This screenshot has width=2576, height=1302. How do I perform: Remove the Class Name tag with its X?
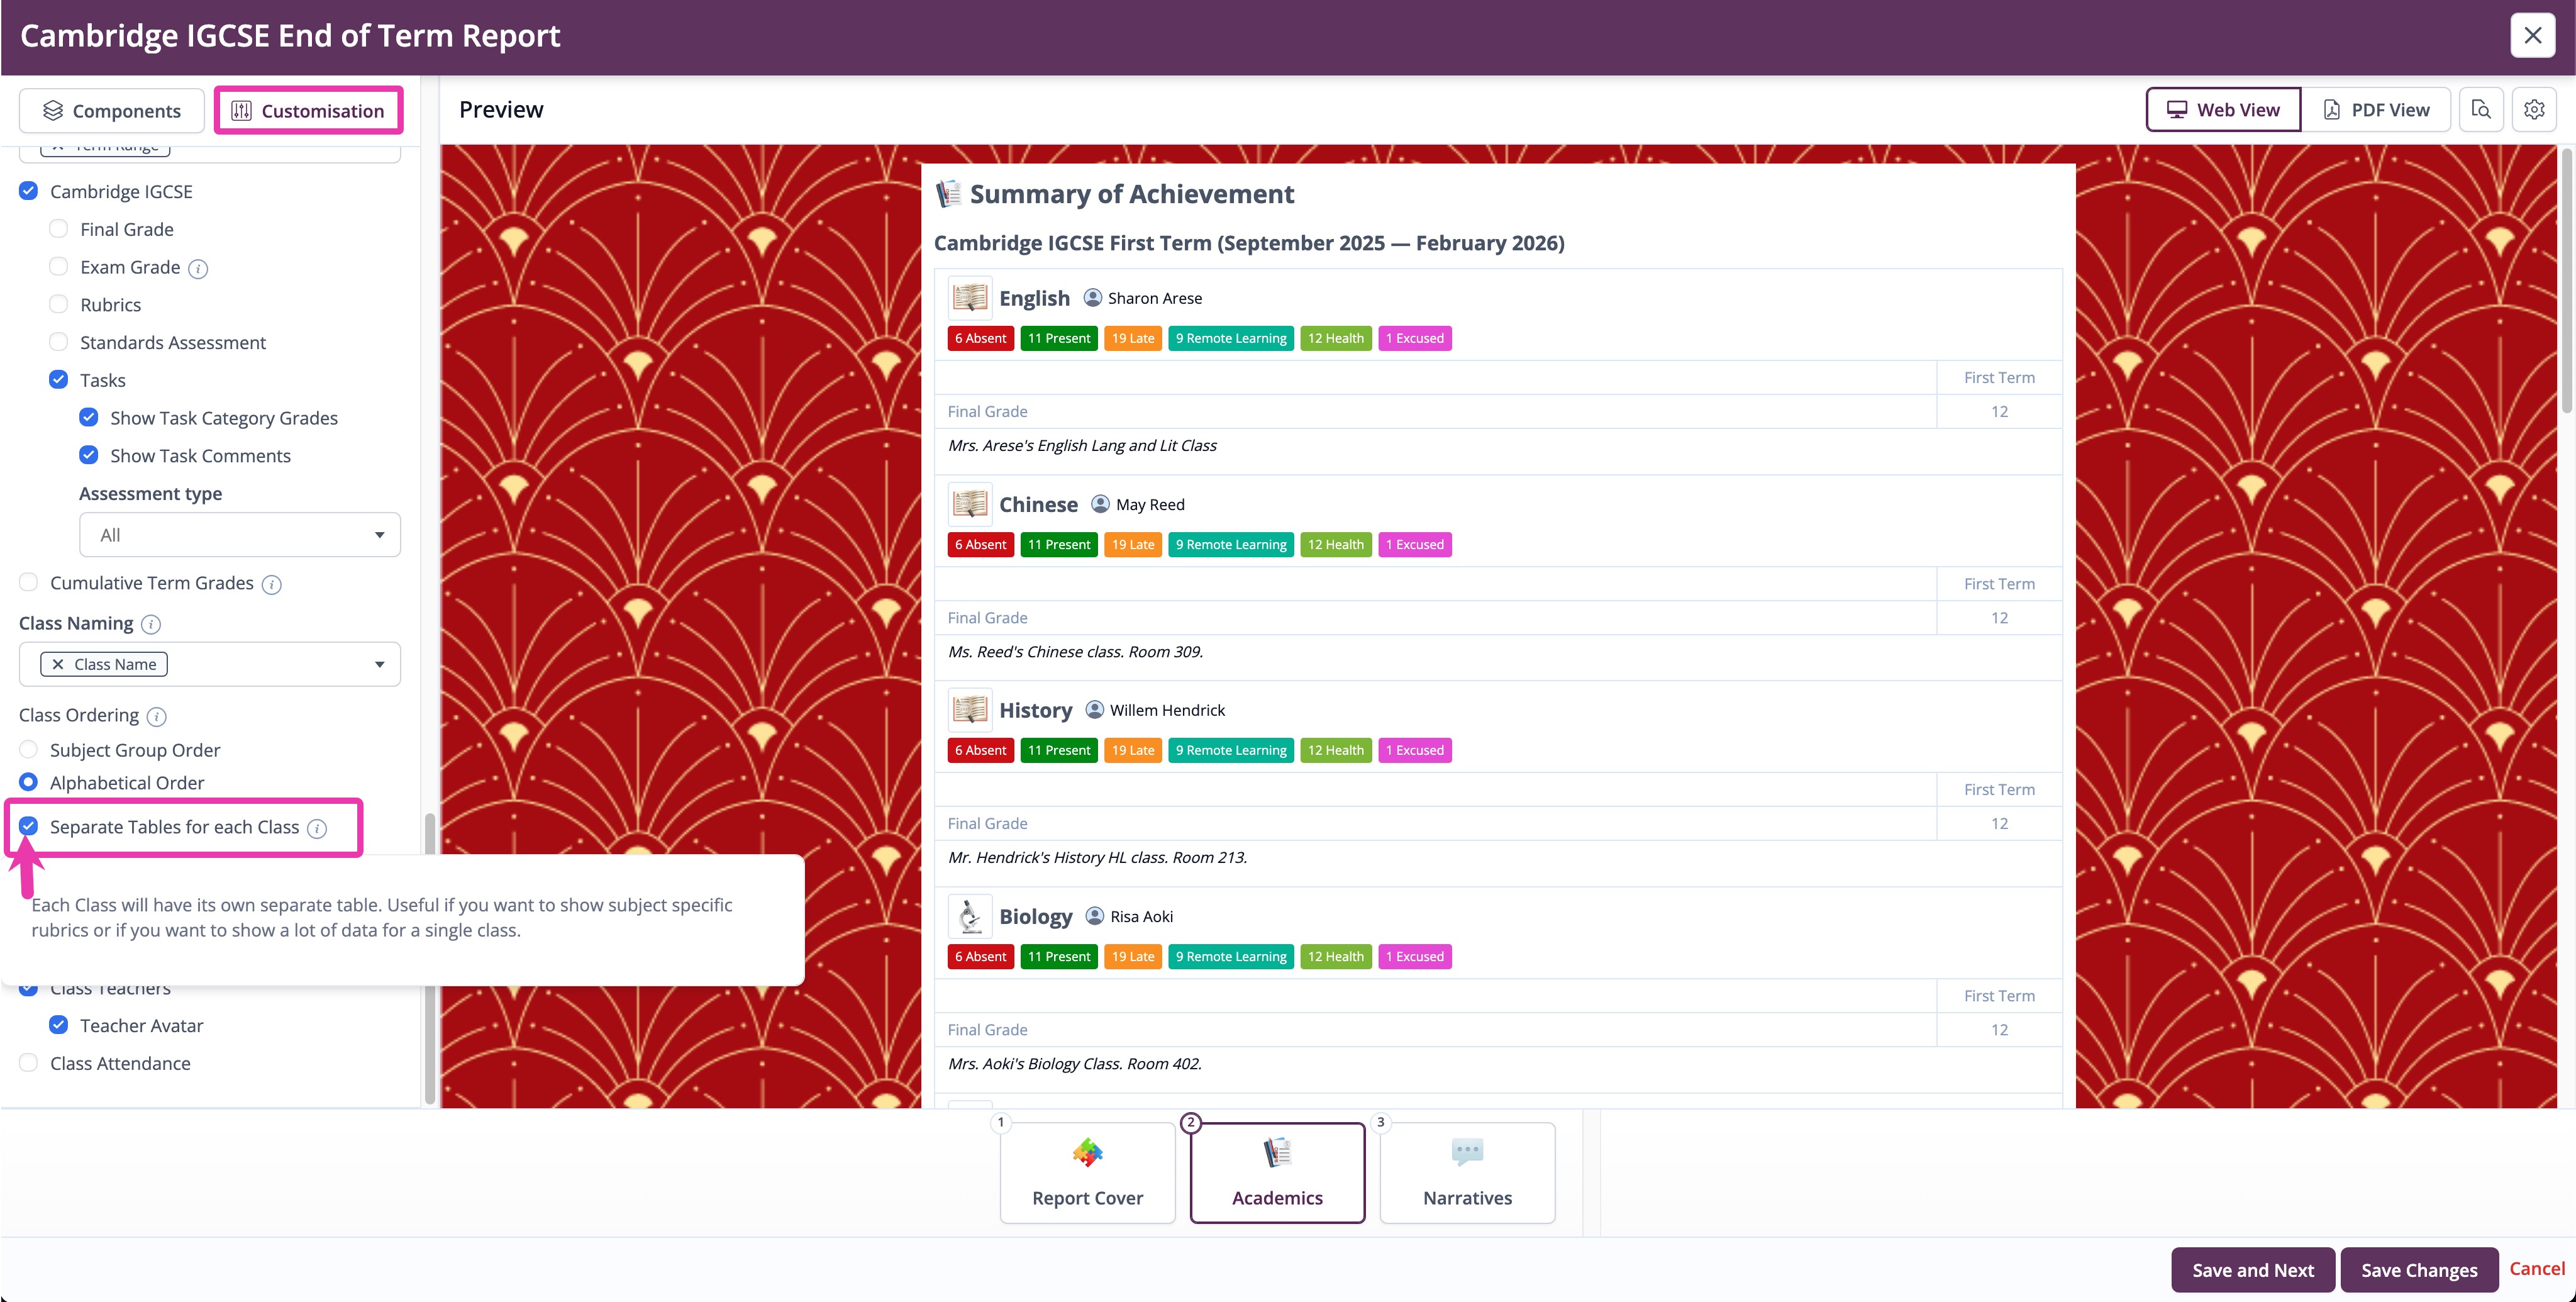click(57, 663)
